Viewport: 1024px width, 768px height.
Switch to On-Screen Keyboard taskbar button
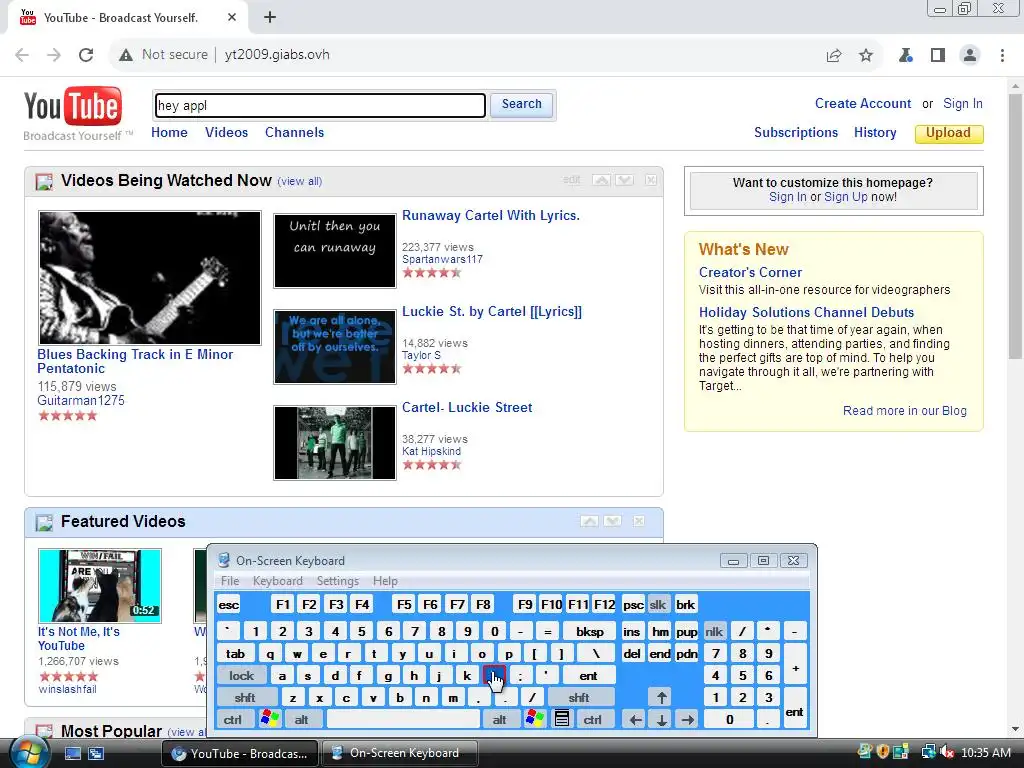point(399,753)
